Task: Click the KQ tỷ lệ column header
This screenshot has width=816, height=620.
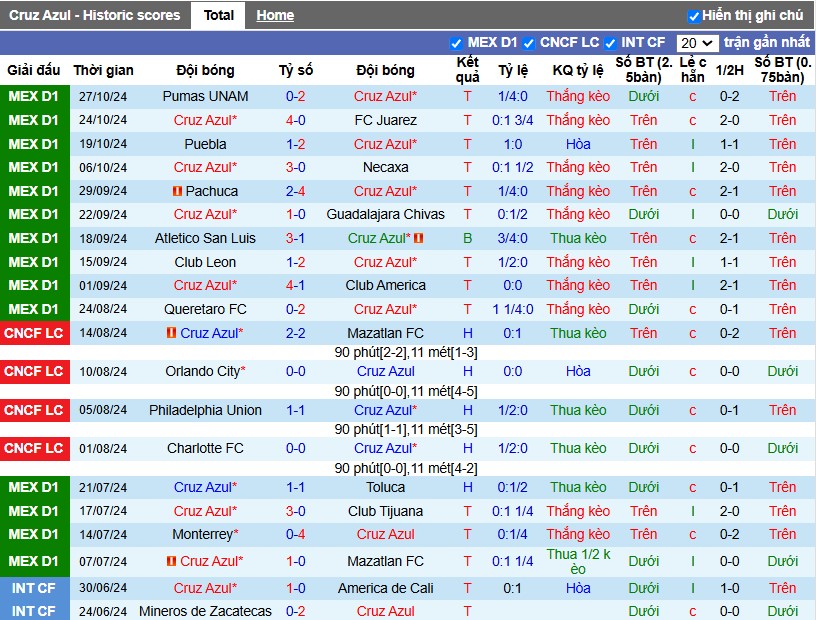Action: pyautogui.click(x=578, y=70)
